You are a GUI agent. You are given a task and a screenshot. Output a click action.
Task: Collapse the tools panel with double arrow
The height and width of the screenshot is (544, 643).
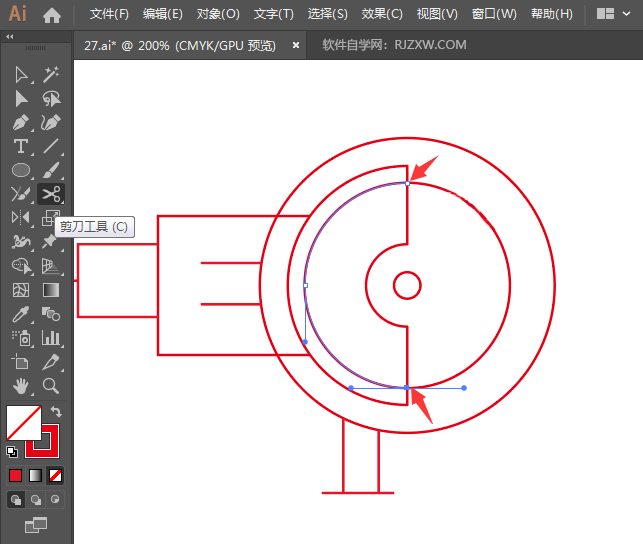(11, 37)
